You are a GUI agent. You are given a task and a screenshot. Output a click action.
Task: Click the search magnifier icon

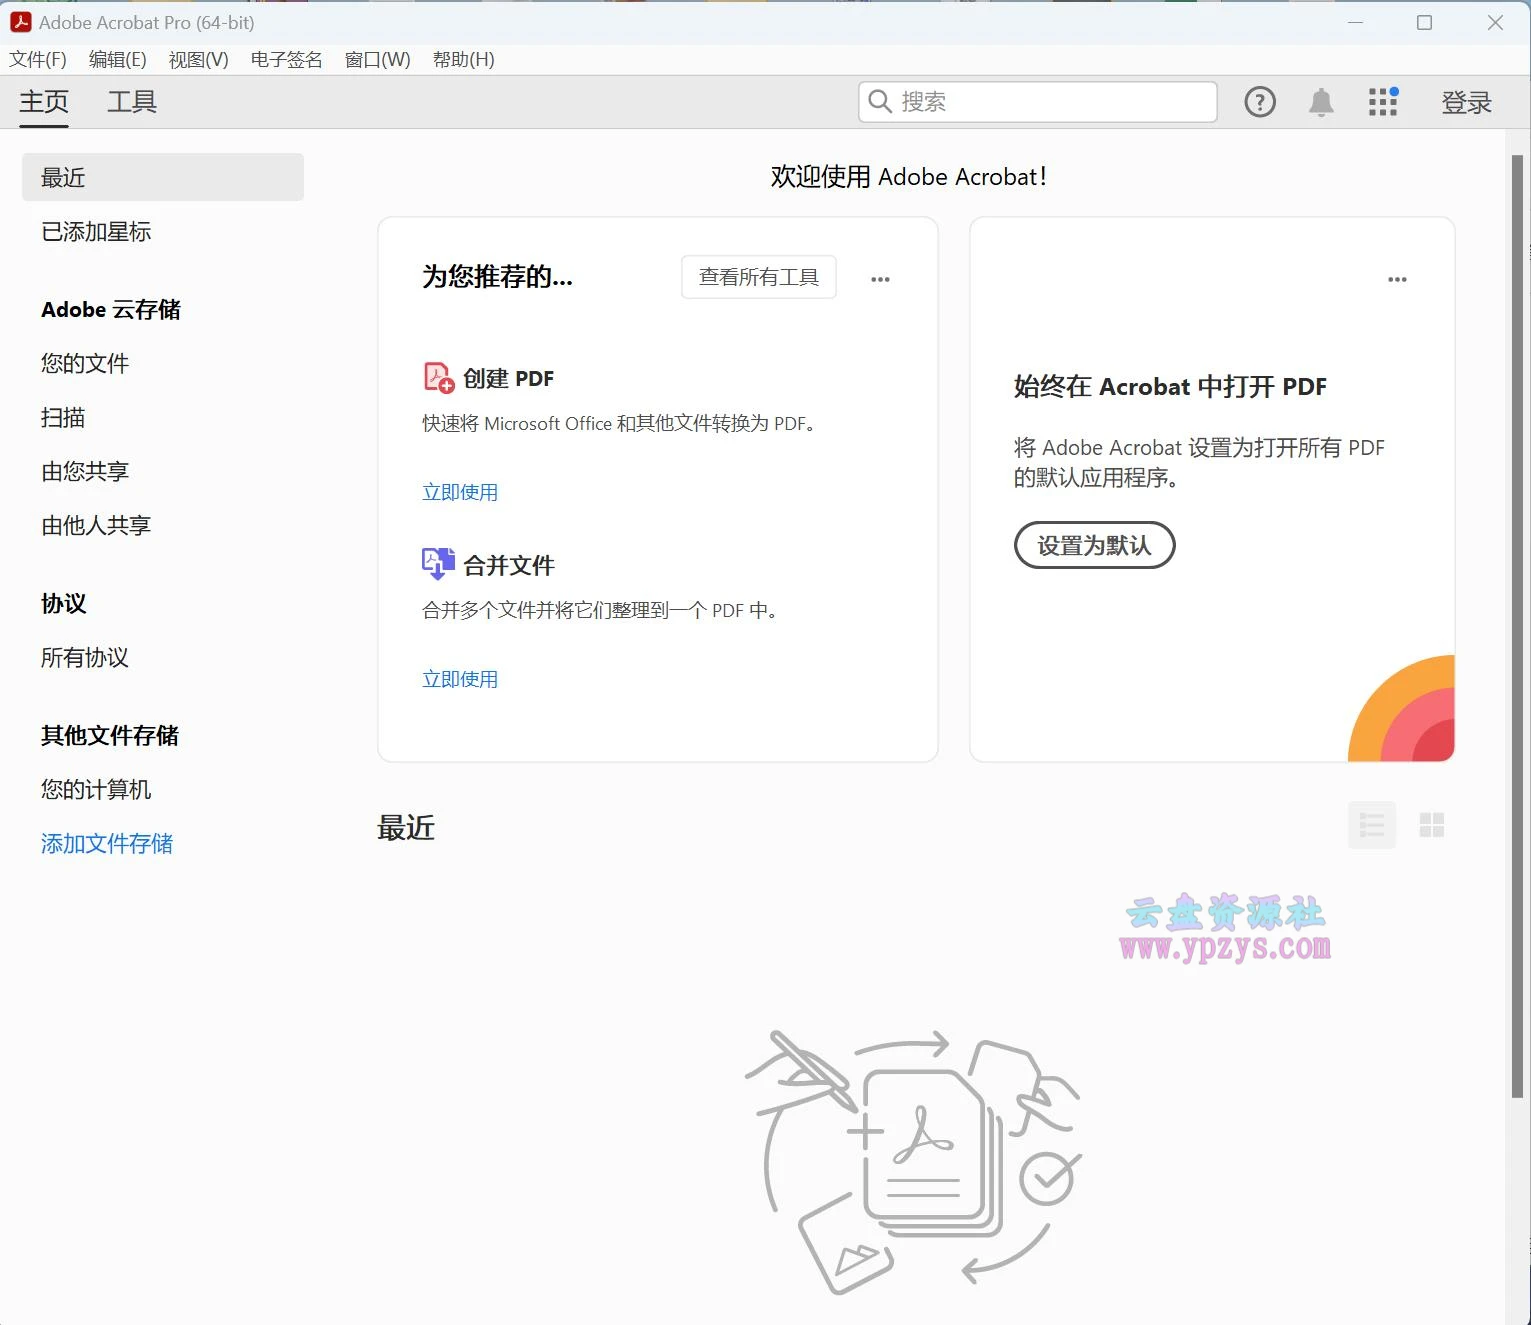pos(879,101)
